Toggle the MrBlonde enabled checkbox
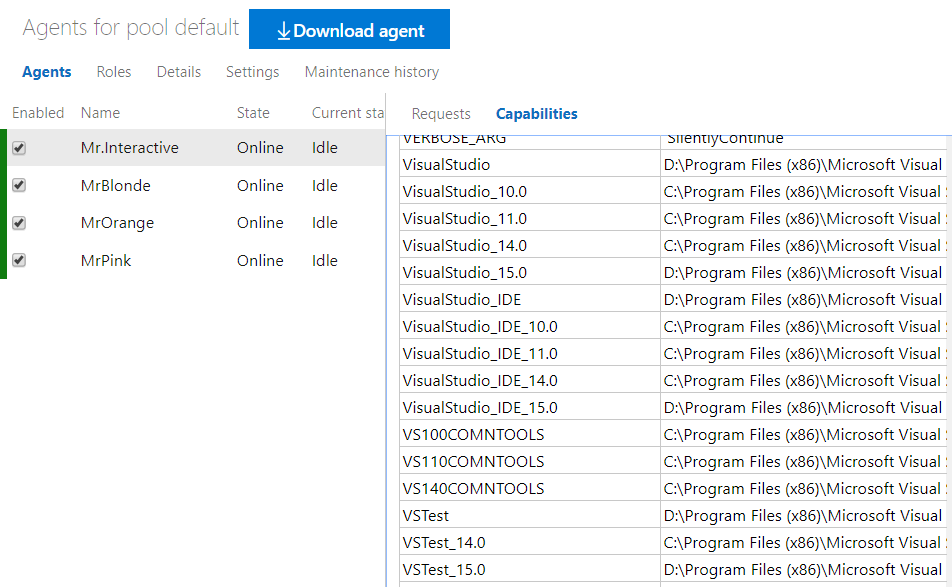The image size is (952, 587). (x=19, y=185)
